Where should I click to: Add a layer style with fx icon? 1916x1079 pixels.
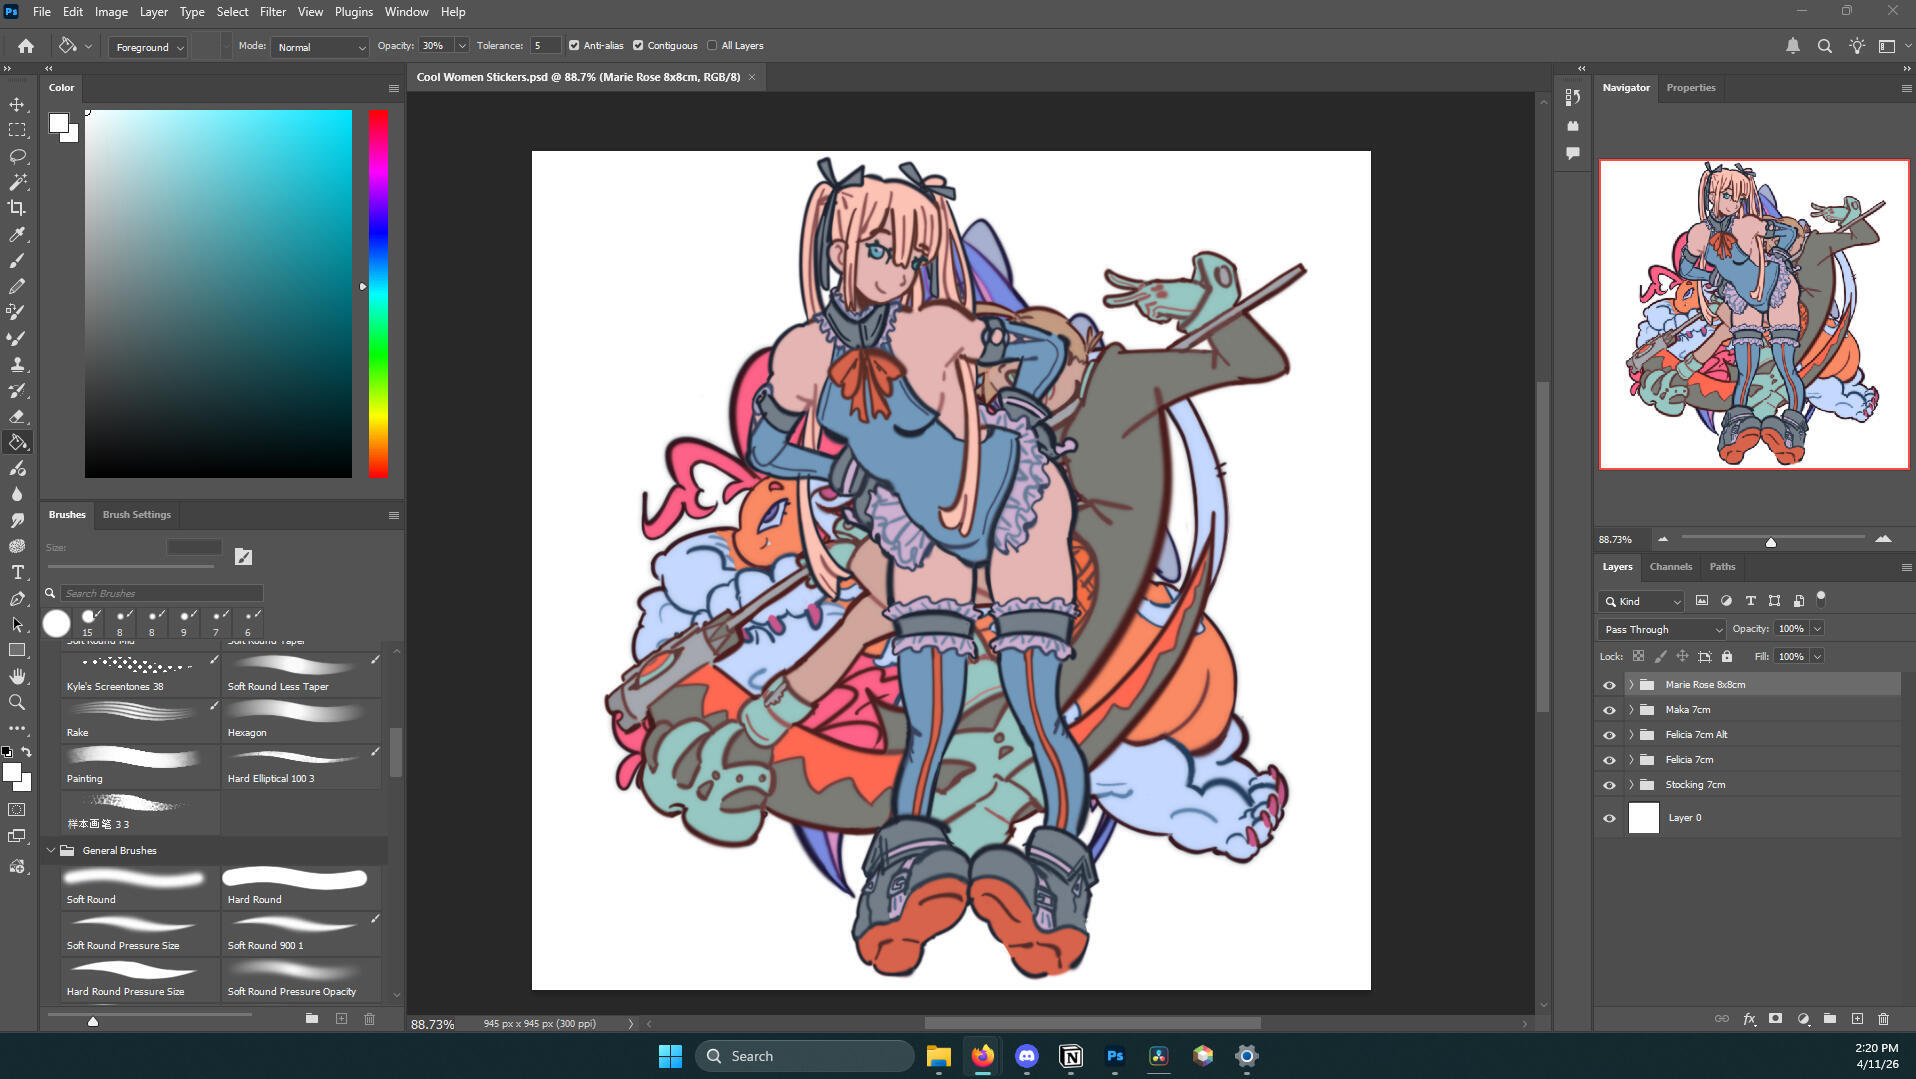coord(1749,1019)
